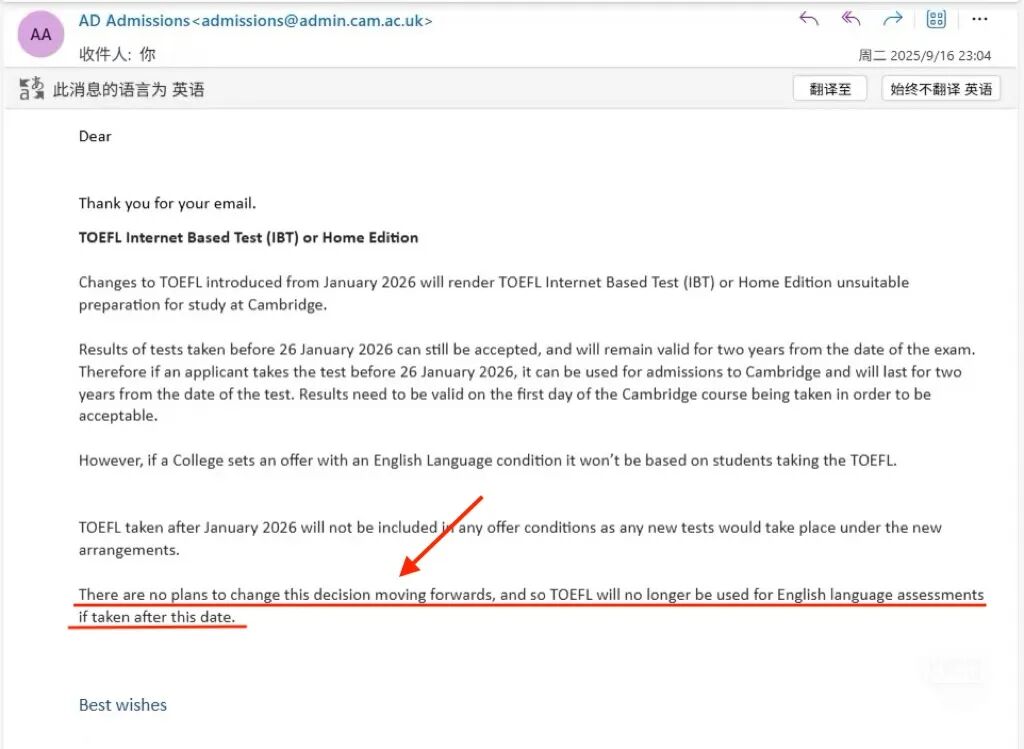Open the apps grid icon
1024x749 pixels.
click(936, 18)
